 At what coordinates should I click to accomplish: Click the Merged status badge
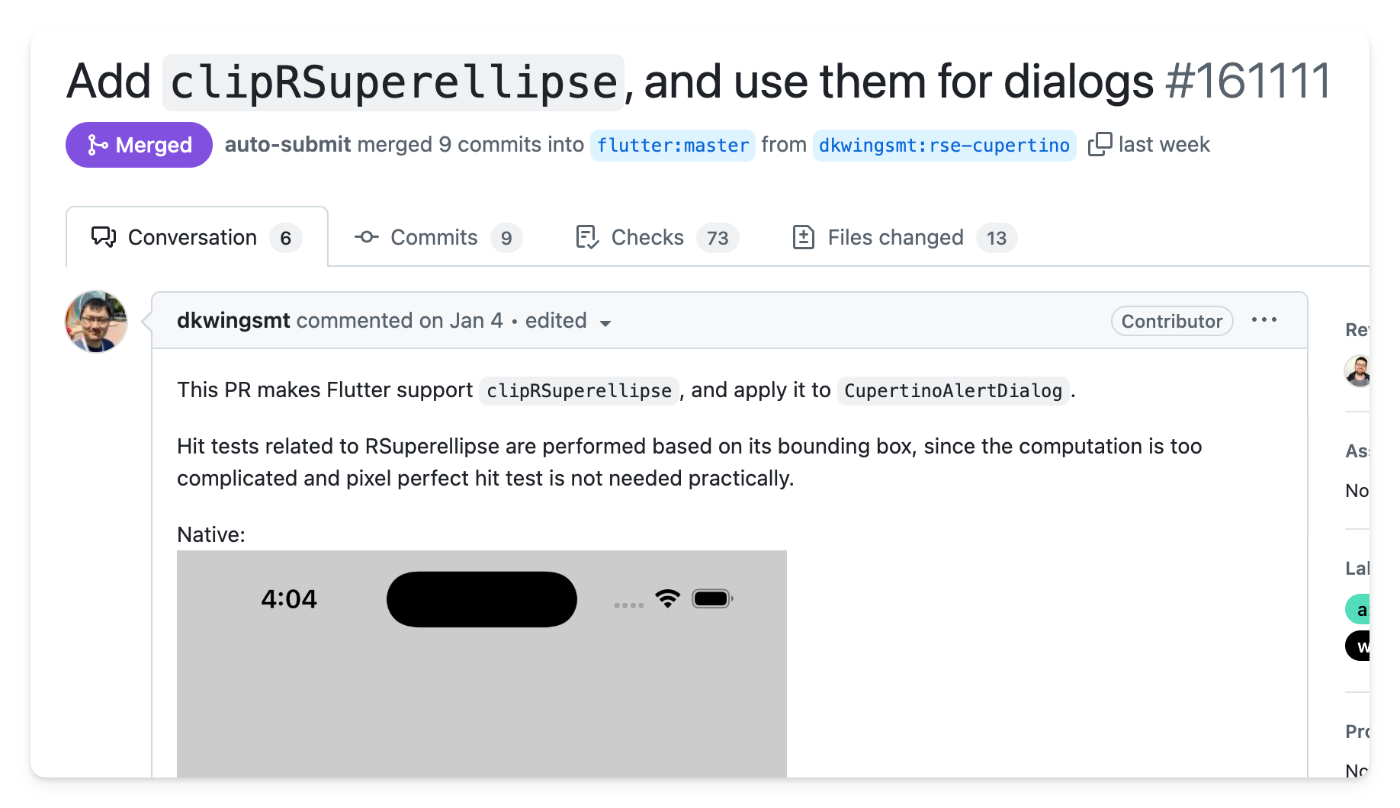point(139,145)
